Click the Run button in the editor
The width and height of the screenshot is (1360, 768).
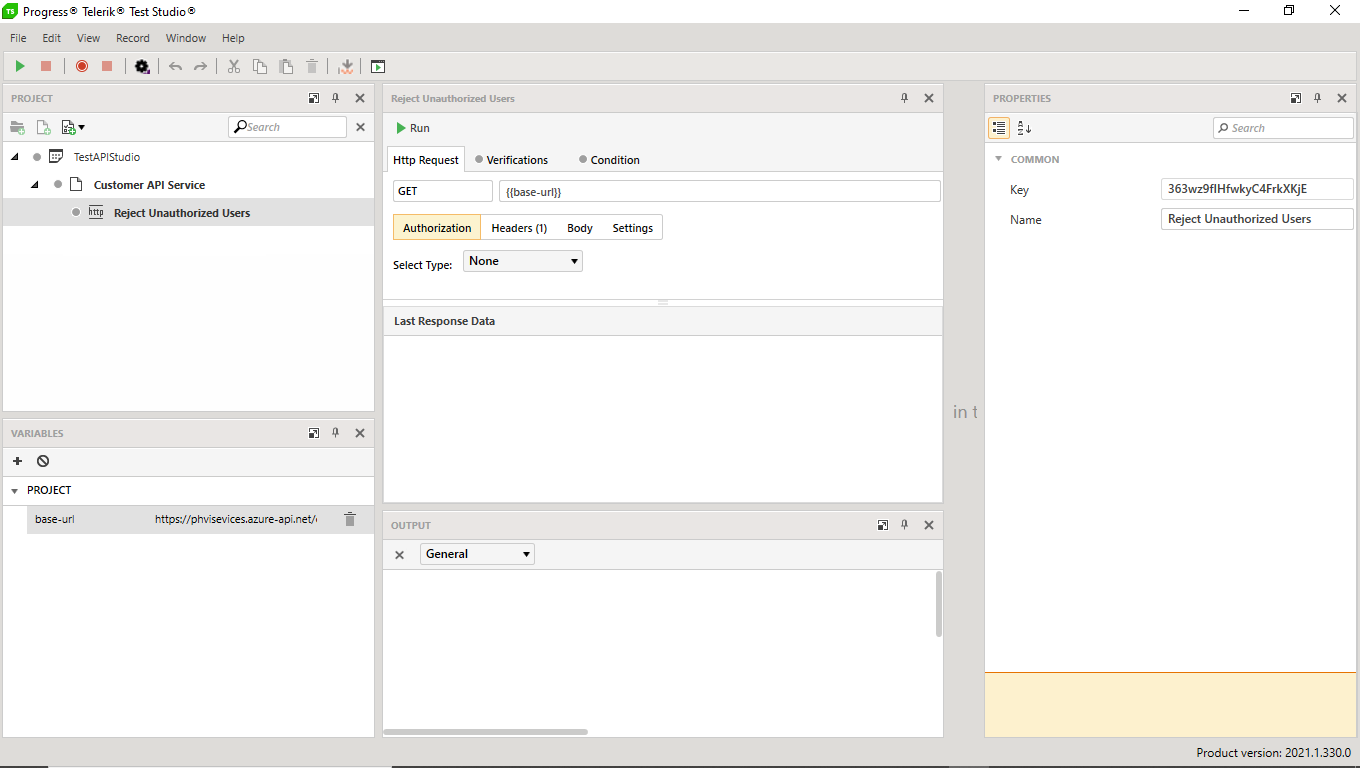click(x=413, y=128)
